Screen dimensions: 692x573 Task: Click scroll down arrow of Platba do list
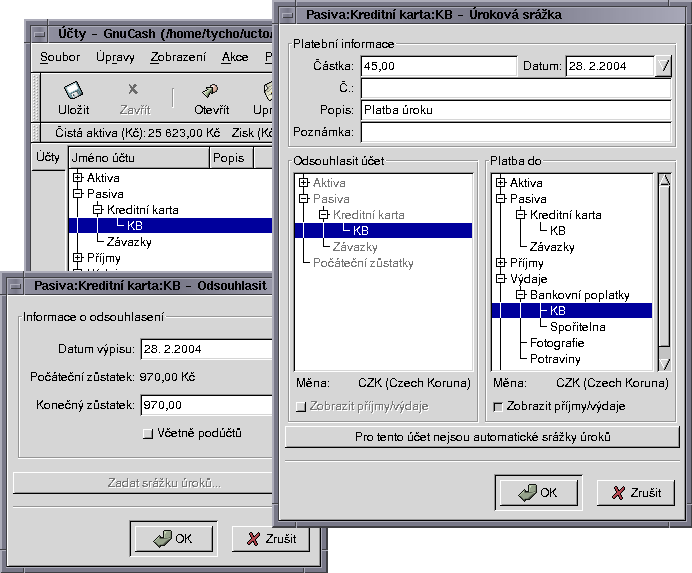click(x=664, y=363)
